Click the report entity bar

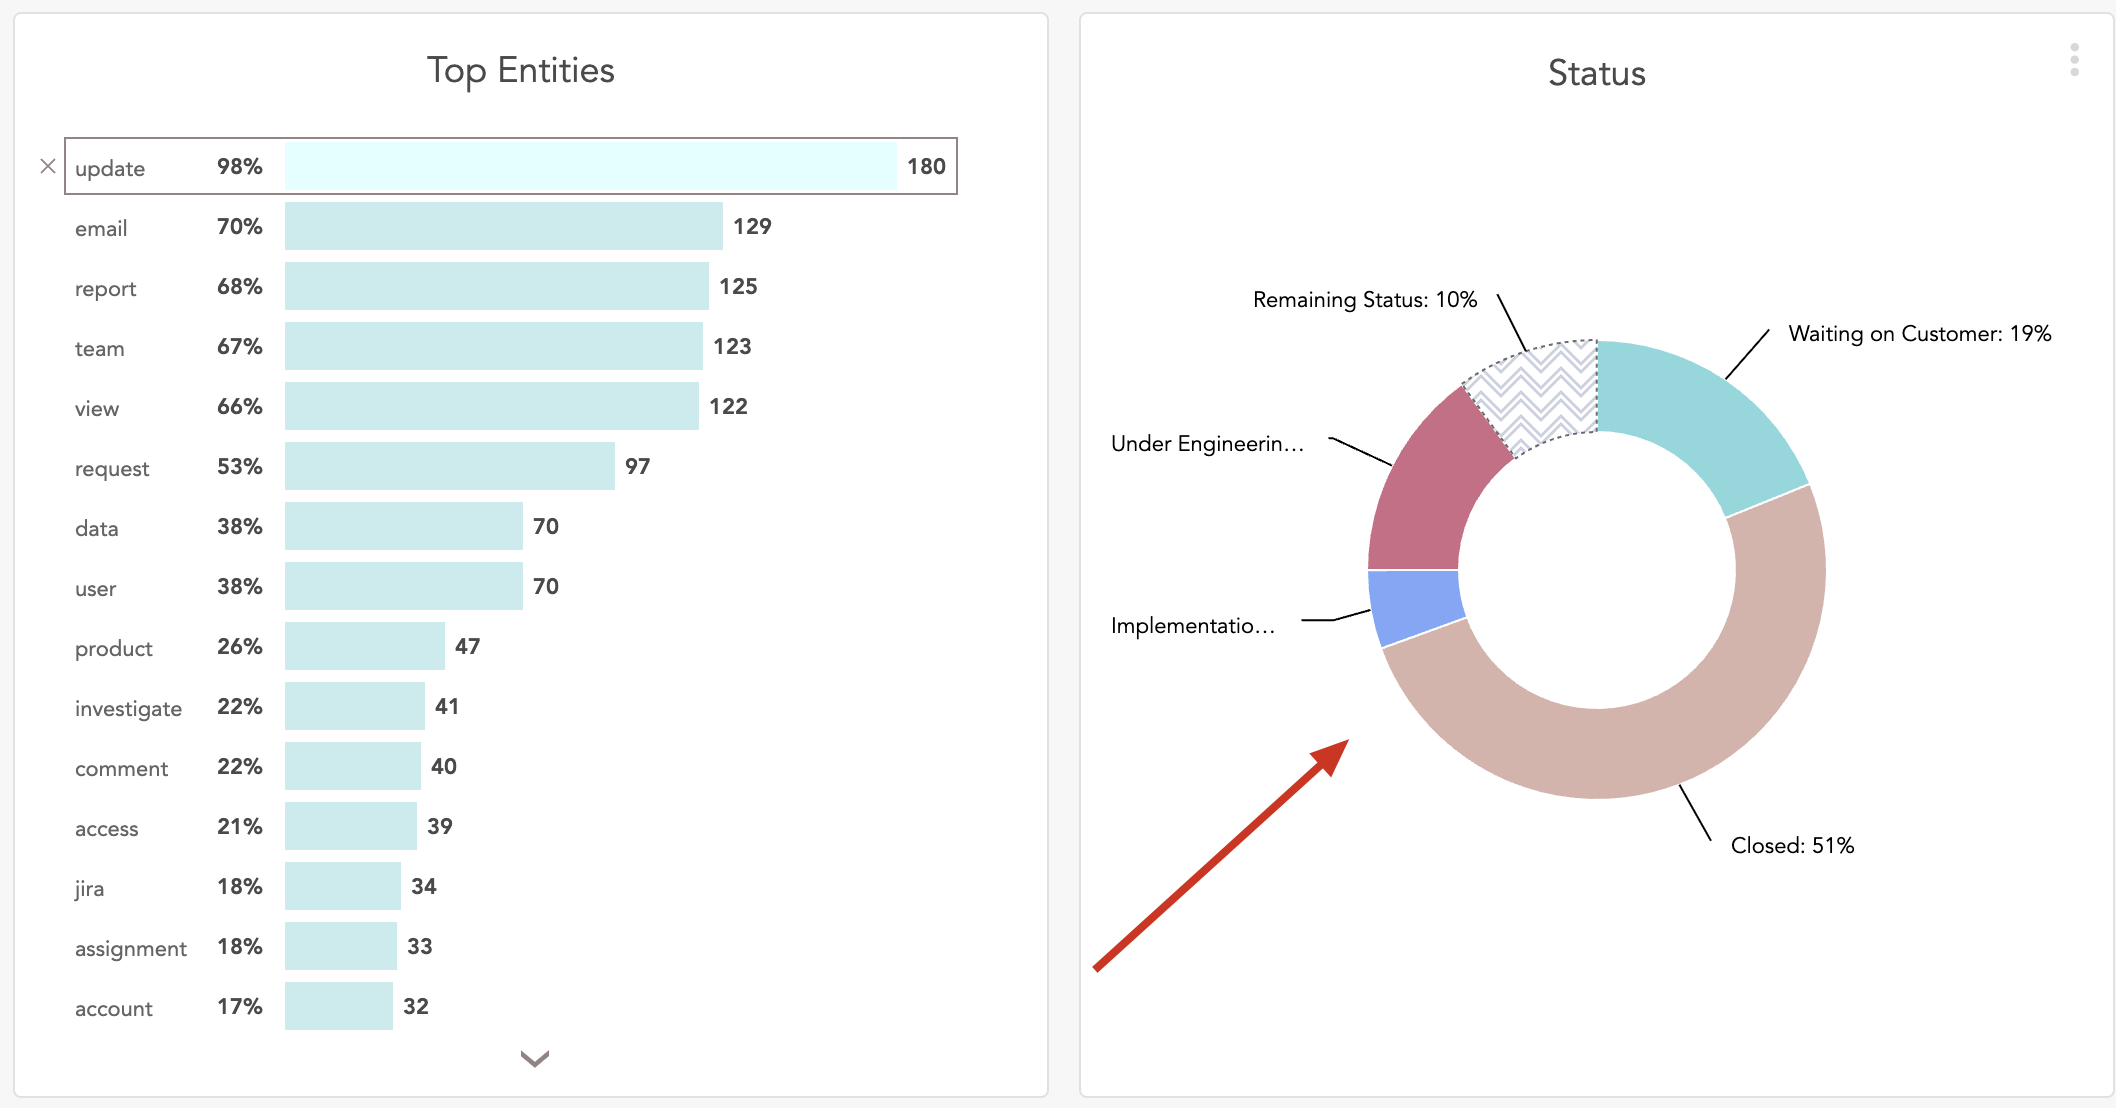[496, 286]
